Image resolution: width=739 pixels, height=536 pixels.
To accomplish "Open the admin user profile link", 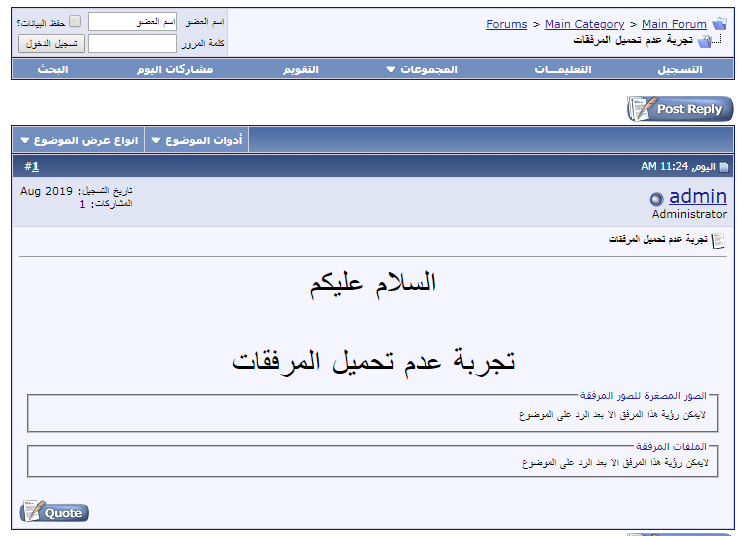I will (698, 196).
